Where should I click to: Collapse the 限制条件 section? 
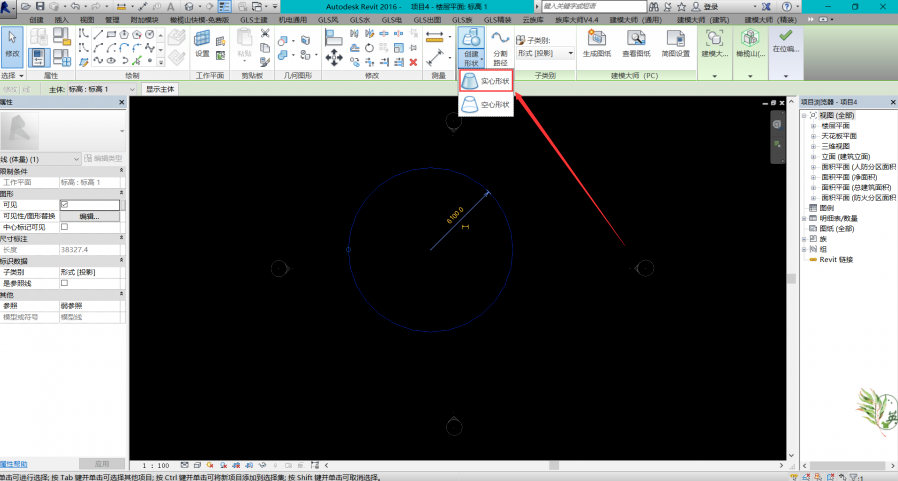pos(121,171)
